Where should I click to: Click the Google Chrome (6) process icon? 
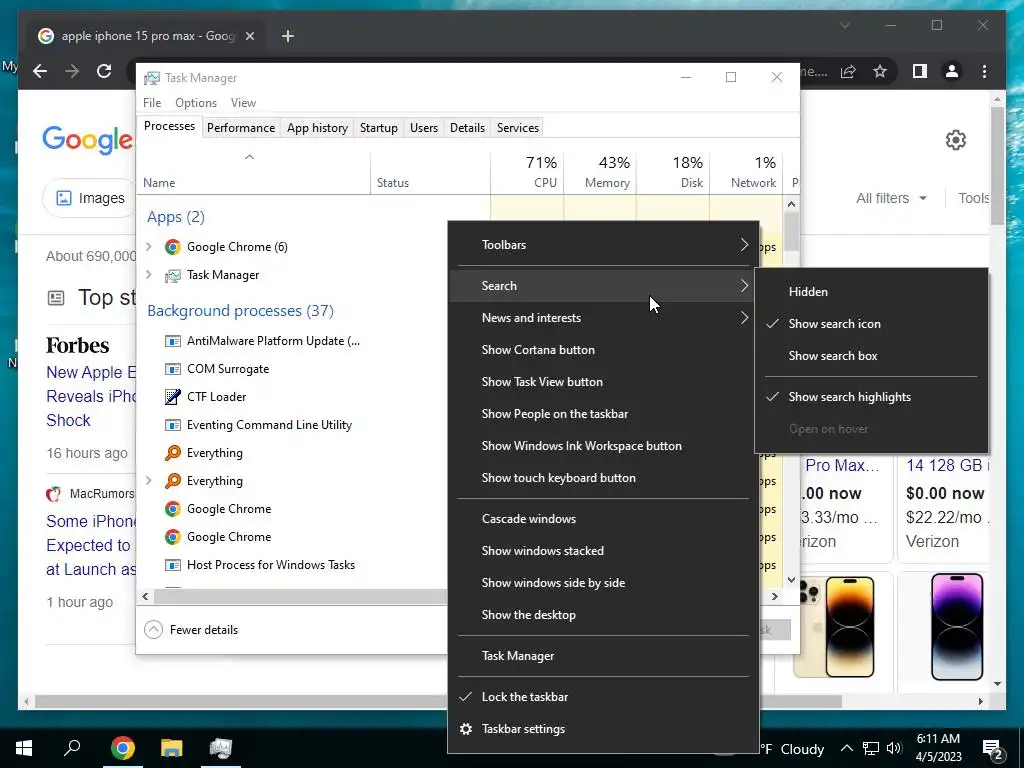tap(172, 247)
